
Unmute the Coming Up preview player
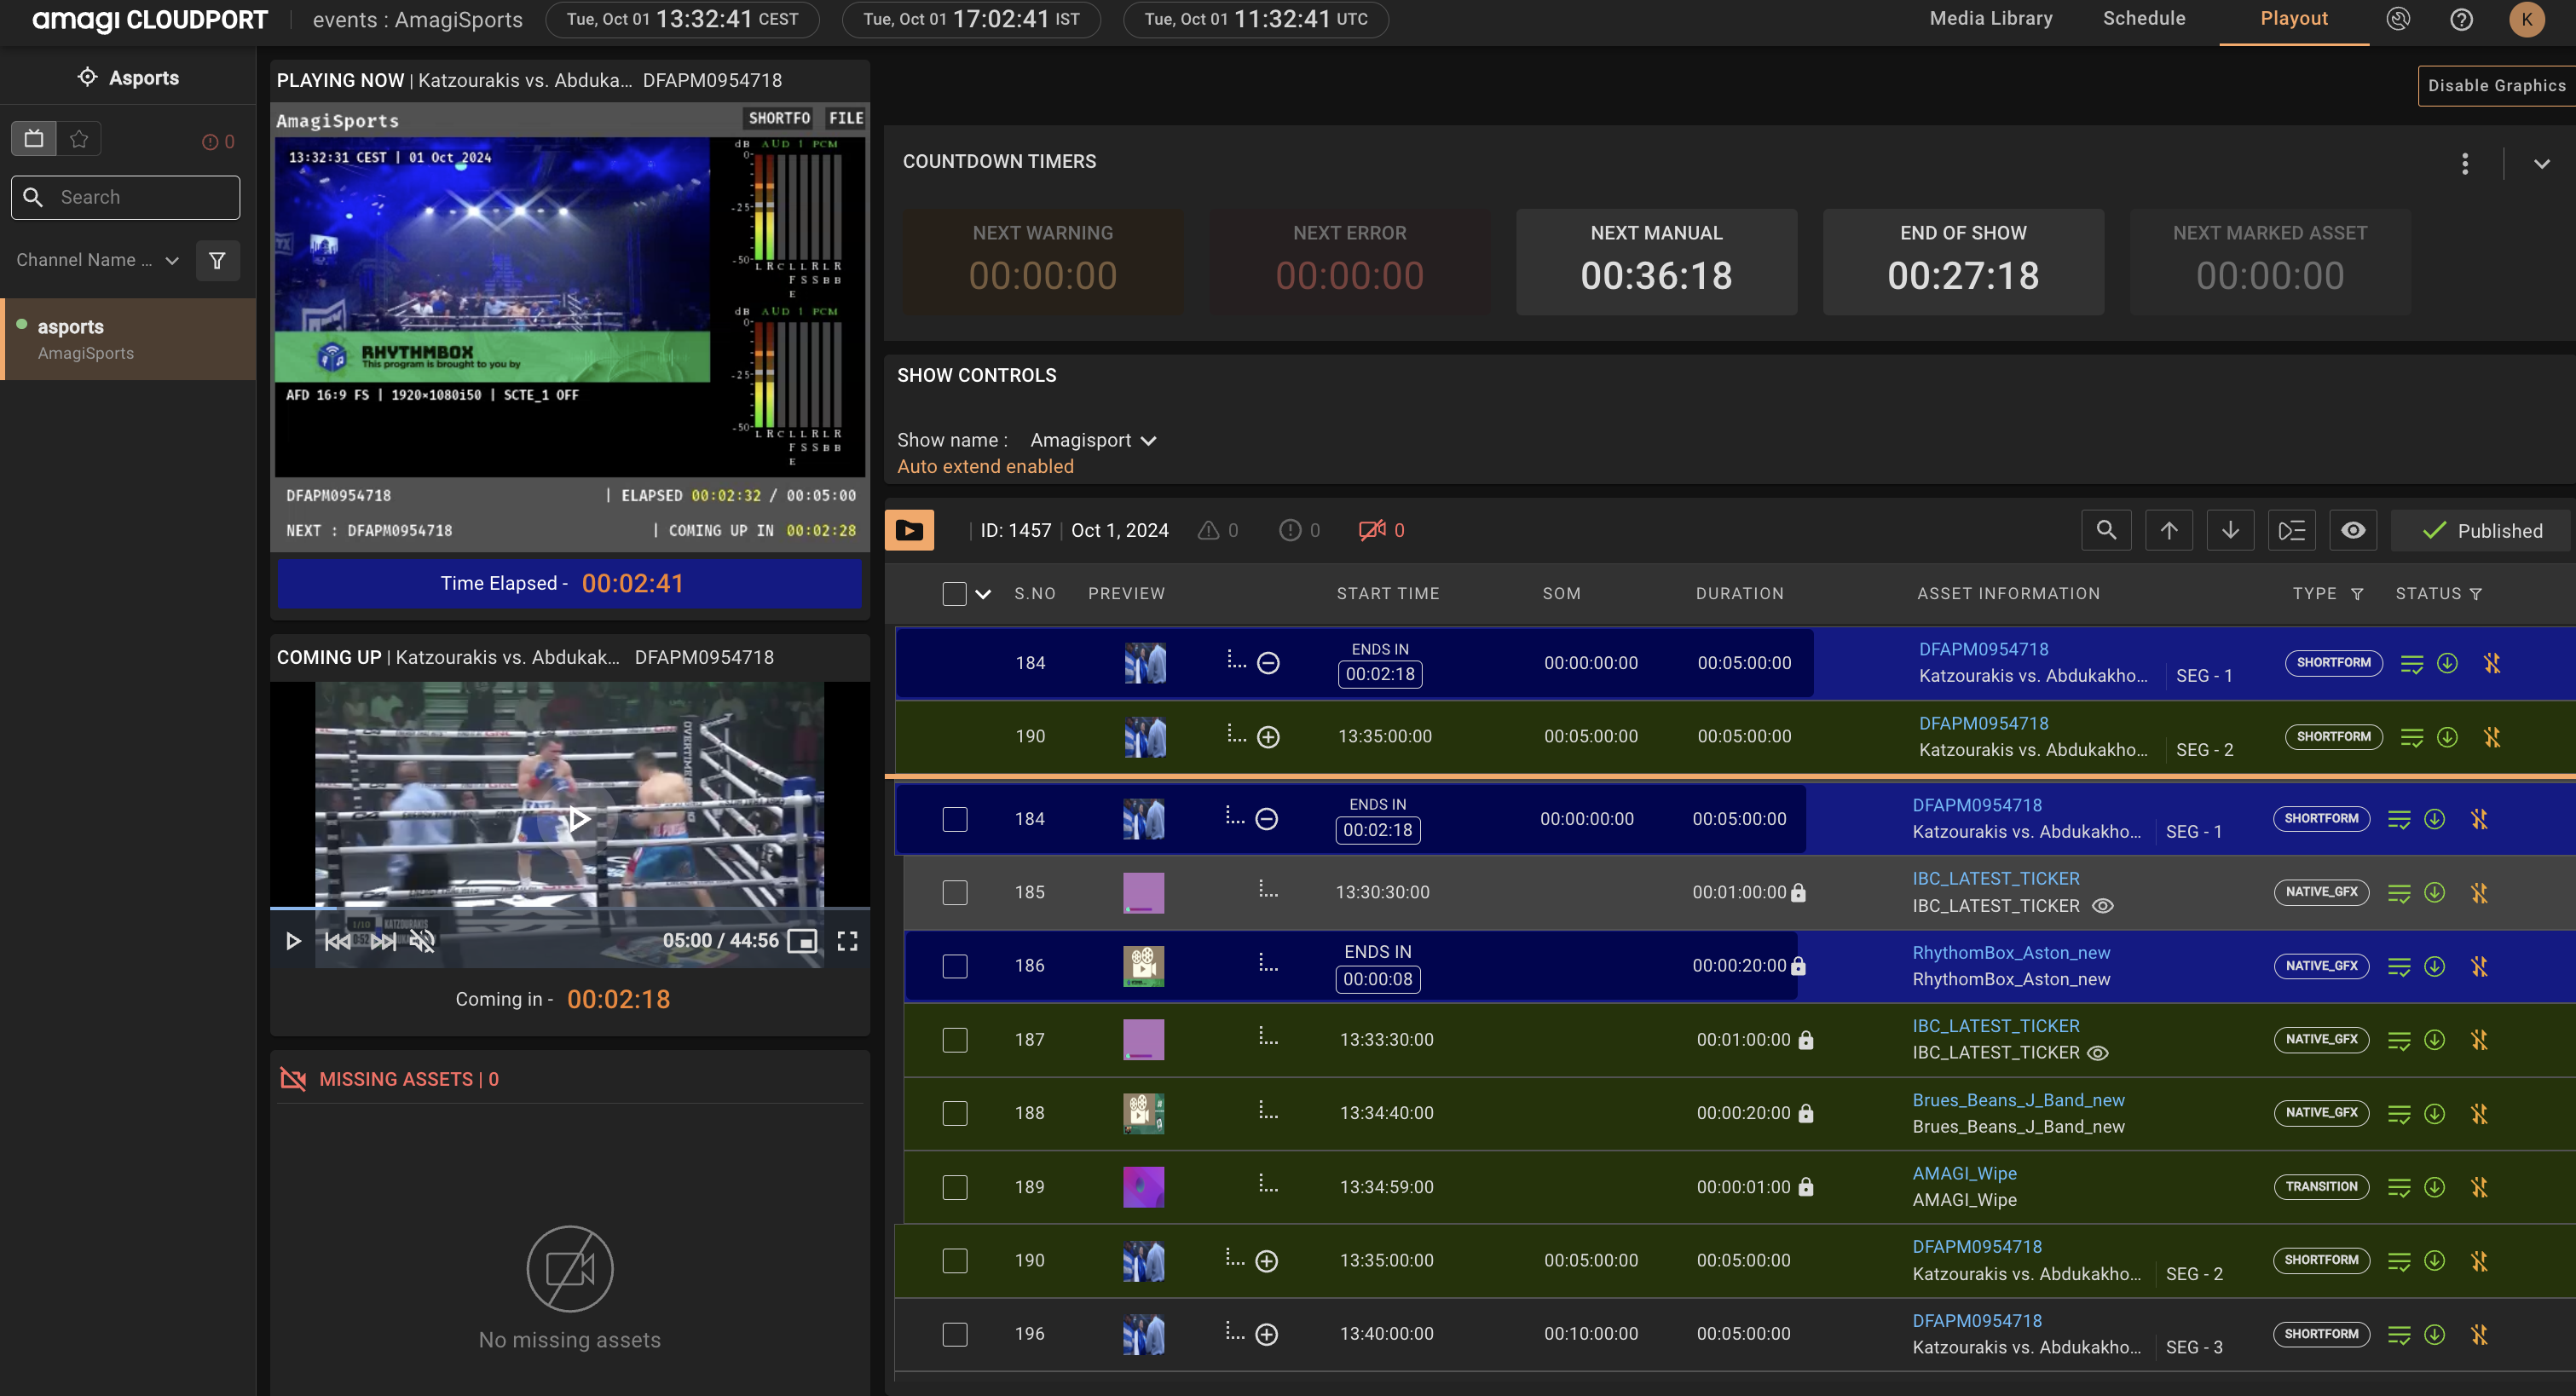[x=422, y=941]
